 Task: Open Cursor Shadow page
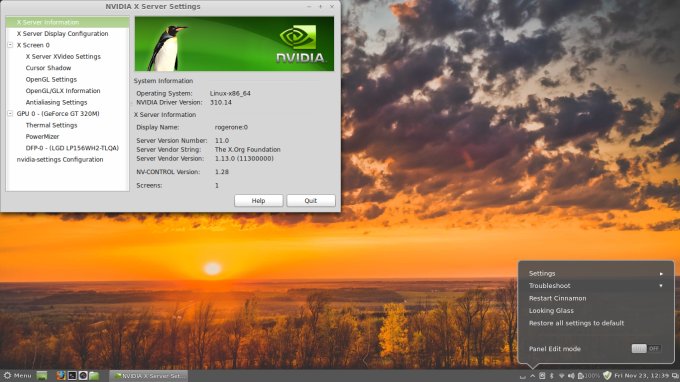pos(48,68)
